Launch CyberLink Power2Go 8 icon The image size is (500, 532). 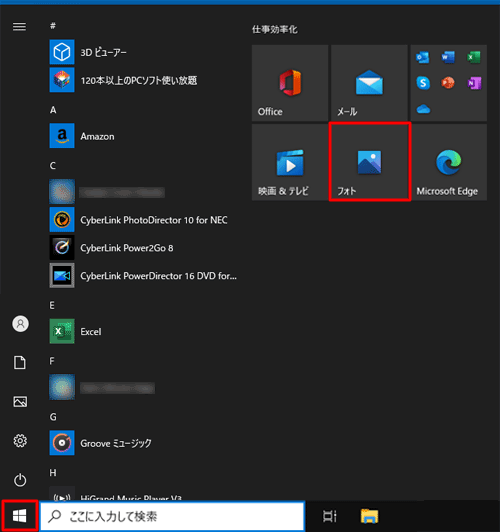click(x=62, y=247)
